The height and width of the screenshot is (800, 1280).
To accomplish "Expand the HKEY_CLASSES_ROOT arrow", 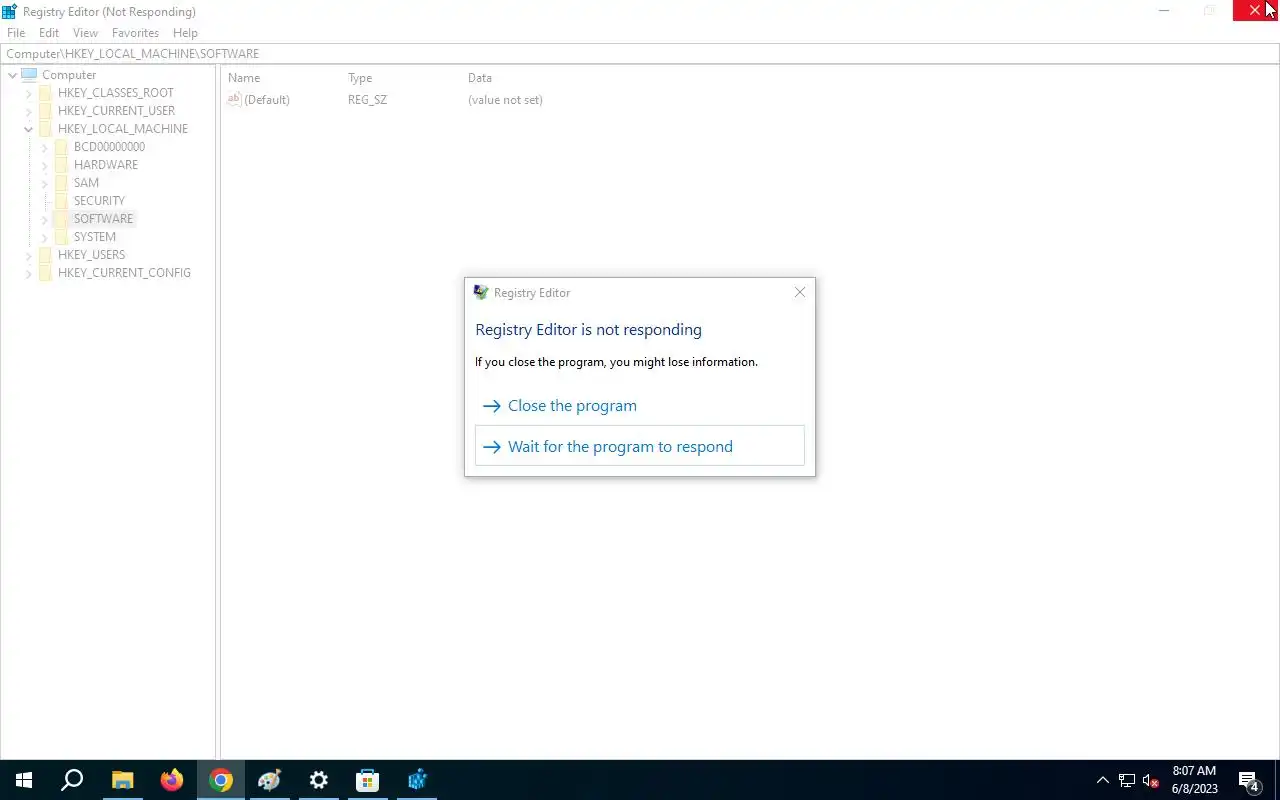I will (28, 93).
